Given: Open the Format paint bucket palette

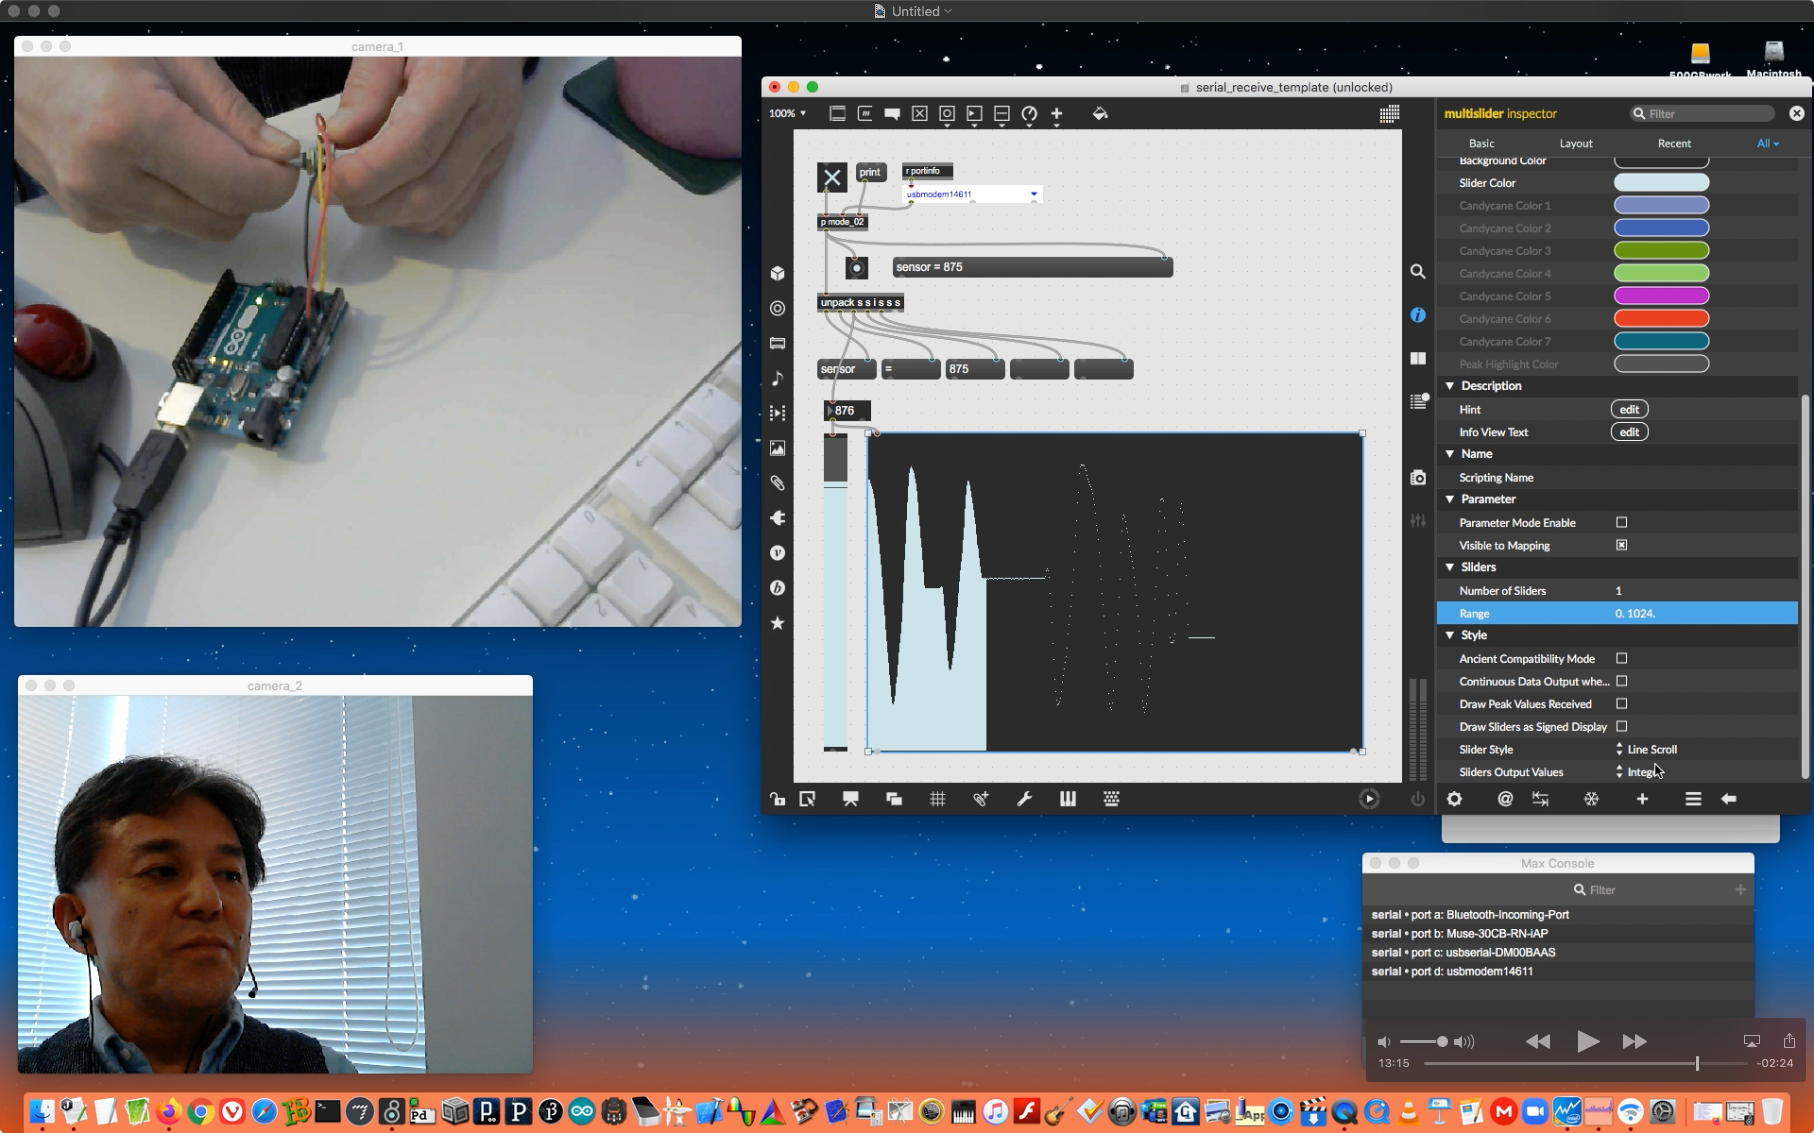Looking at the screenshot, I should tap(1100, 114).
